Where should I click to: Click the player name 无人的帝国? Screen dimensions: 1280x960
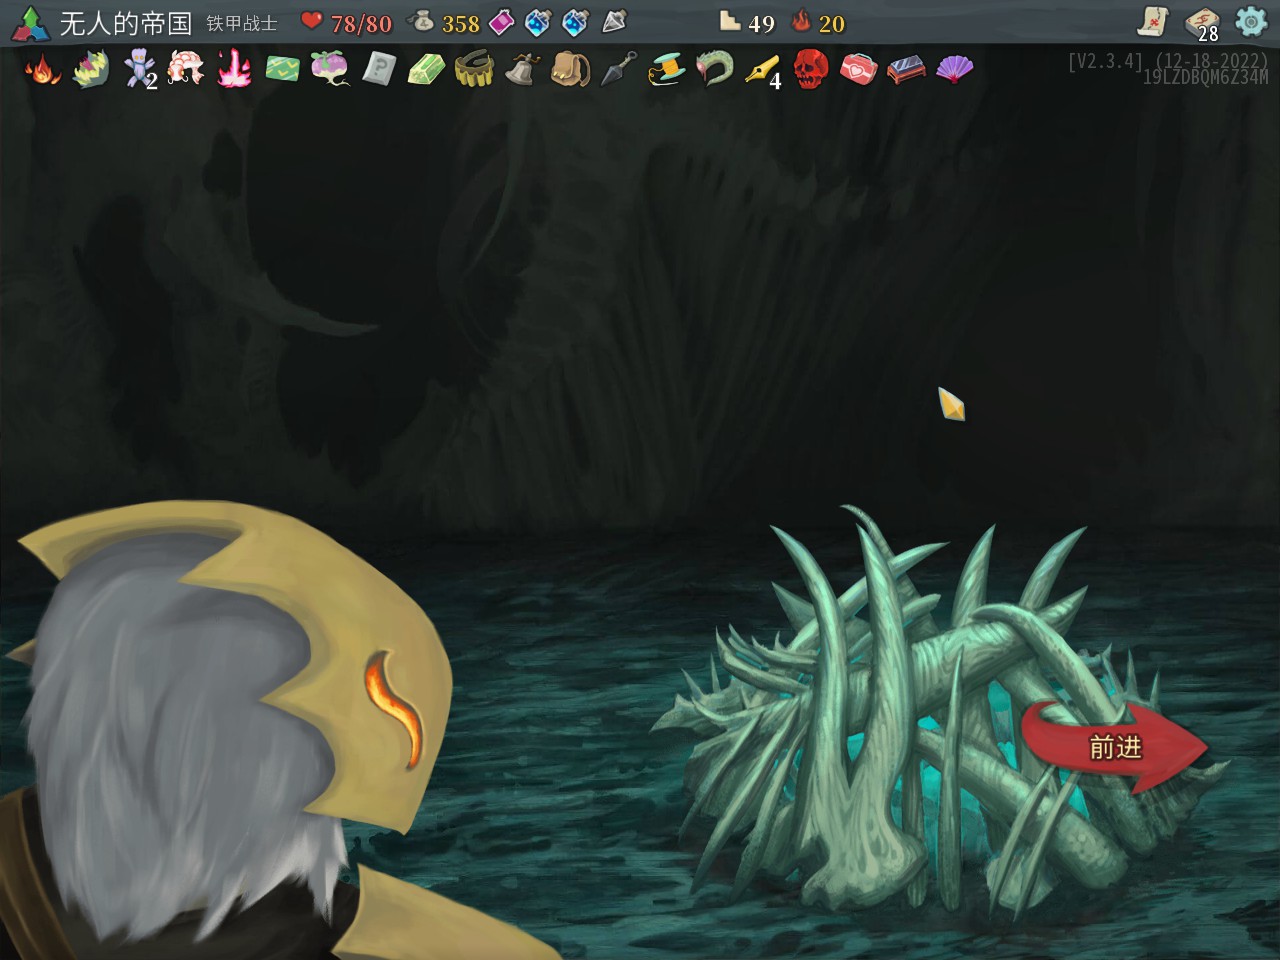(x=125, y=23)
